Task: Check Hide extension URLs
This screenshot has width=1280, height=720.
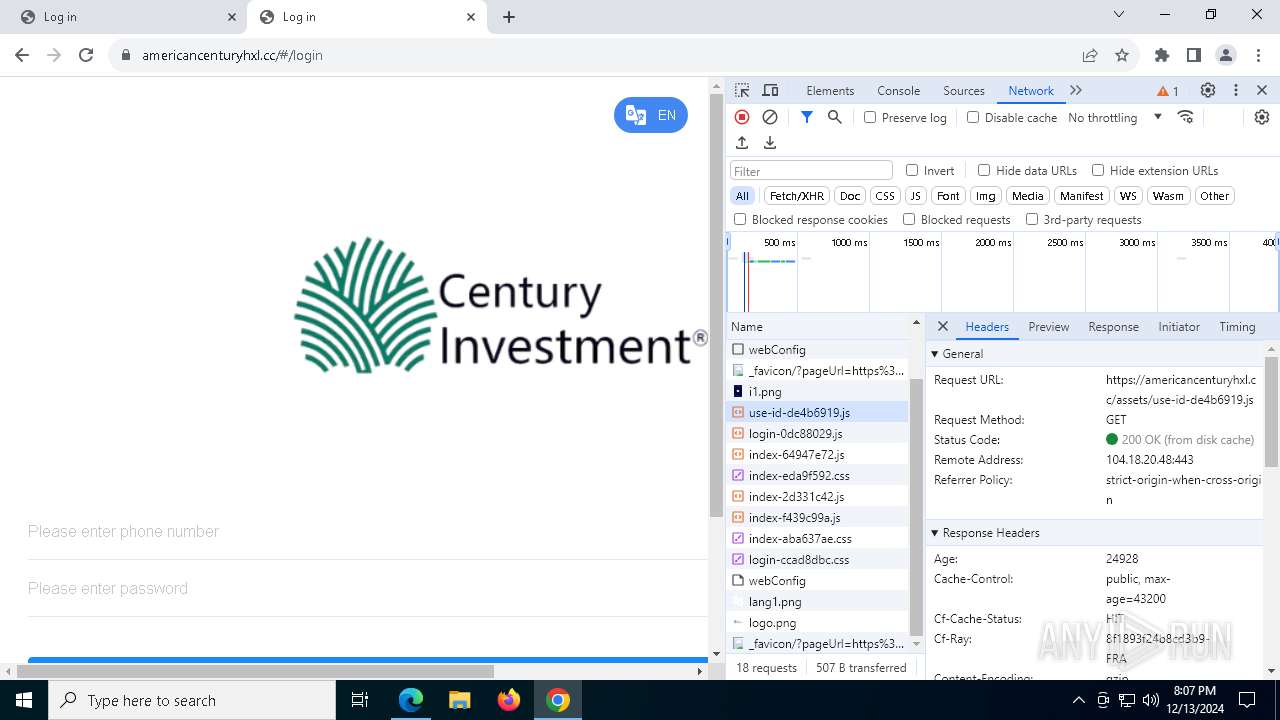Action: [x=1098, y=170]
